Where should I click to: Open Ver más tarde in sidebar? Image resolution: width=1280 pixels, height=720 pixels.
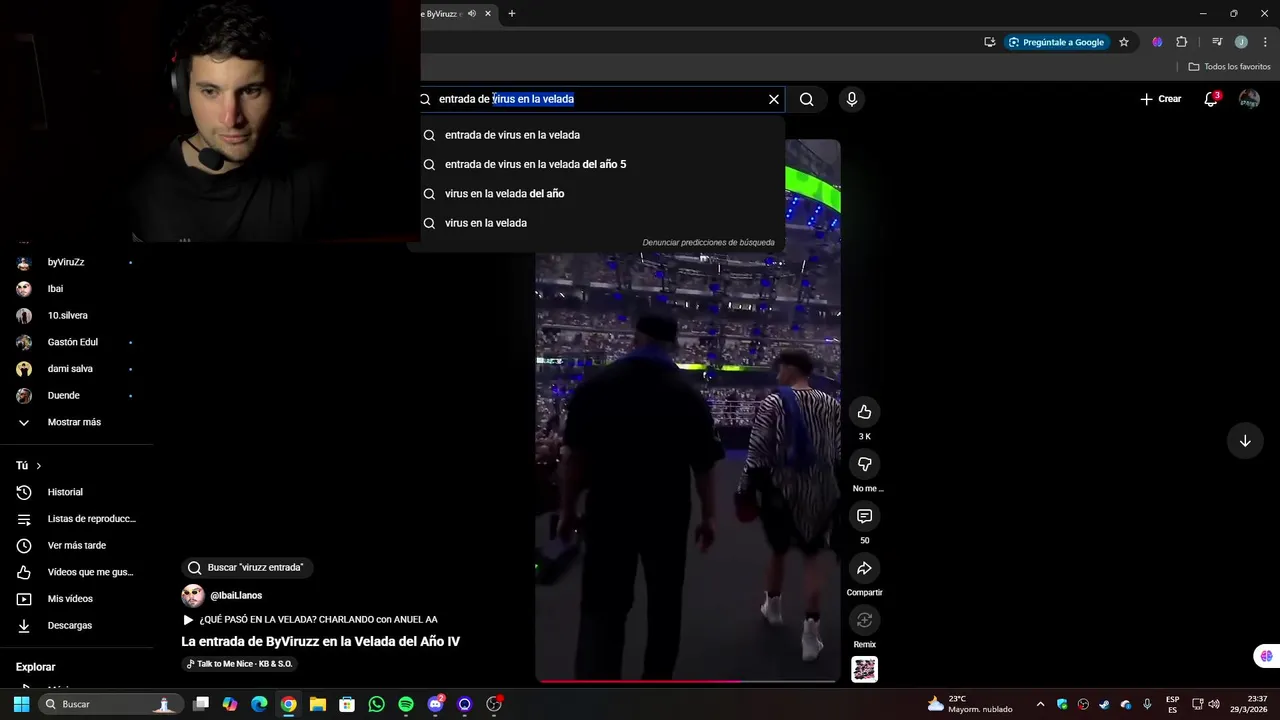[76, 545]
